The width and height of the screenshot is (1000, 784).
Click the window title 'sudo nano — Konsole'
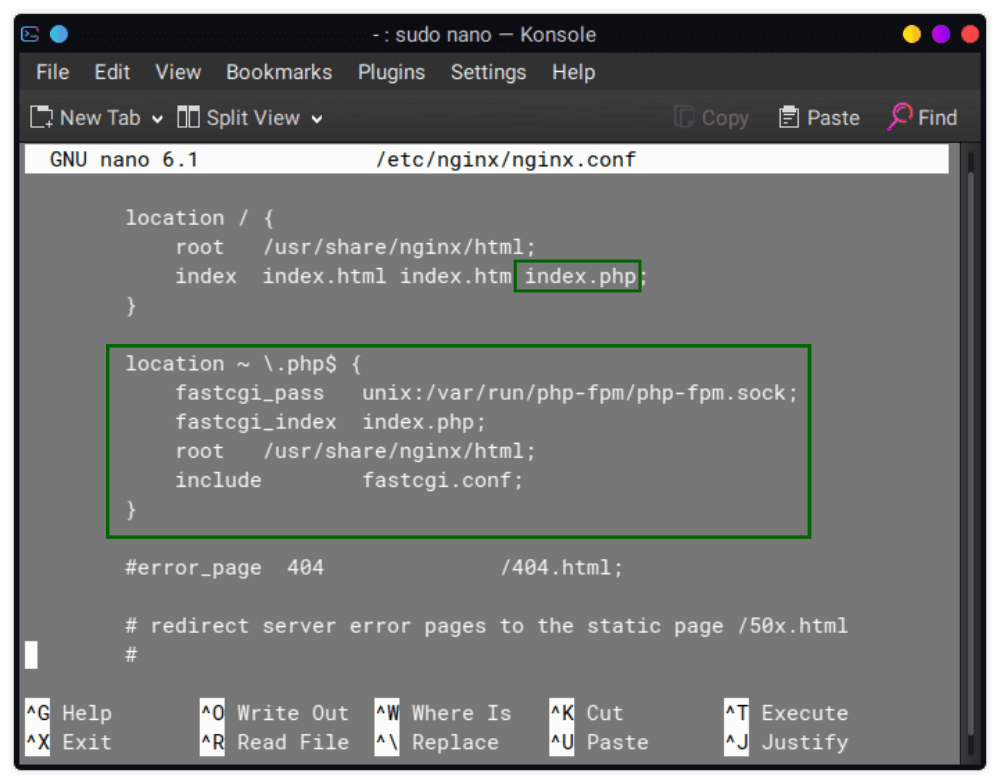496,34
